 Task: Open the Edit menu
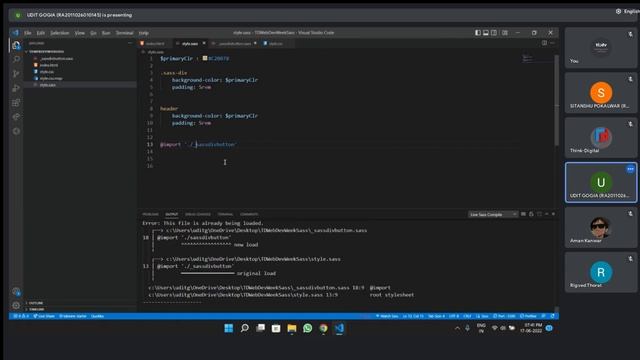[41, 33]
